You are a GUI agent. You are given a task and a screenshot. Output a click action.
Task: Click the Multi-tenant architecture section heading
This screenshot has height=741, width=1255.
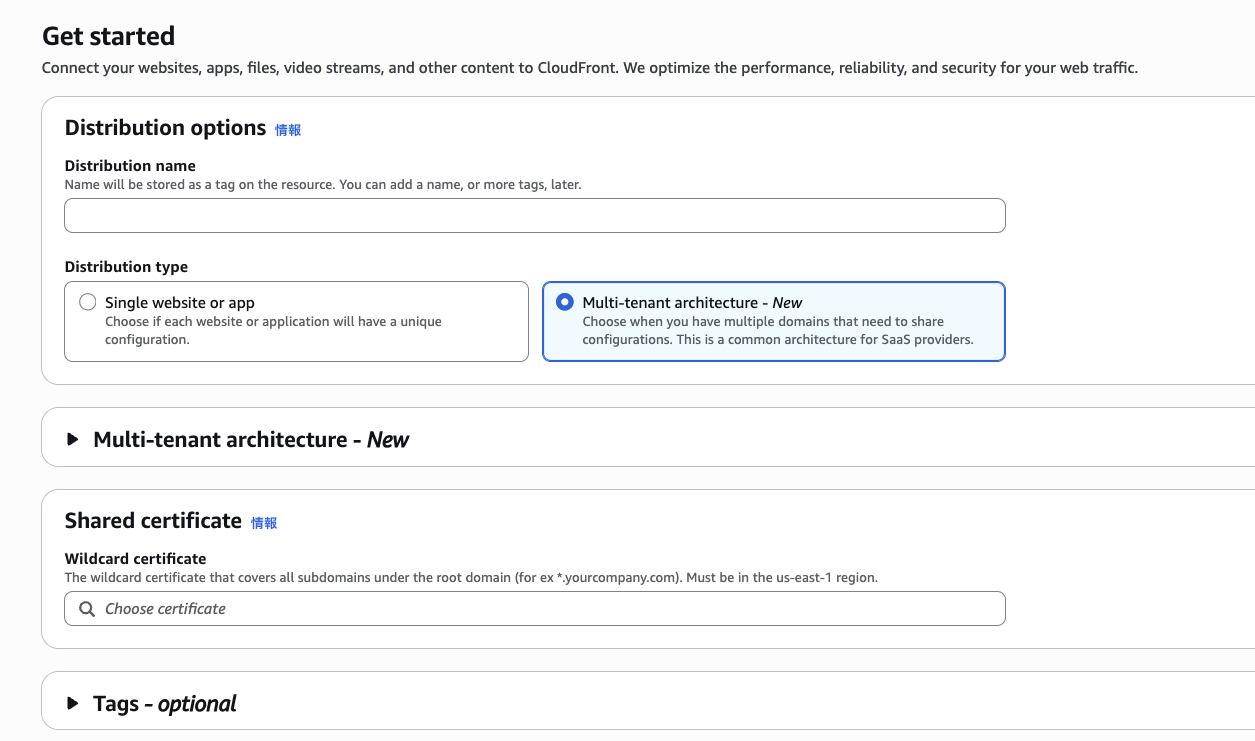pos(250,440)
